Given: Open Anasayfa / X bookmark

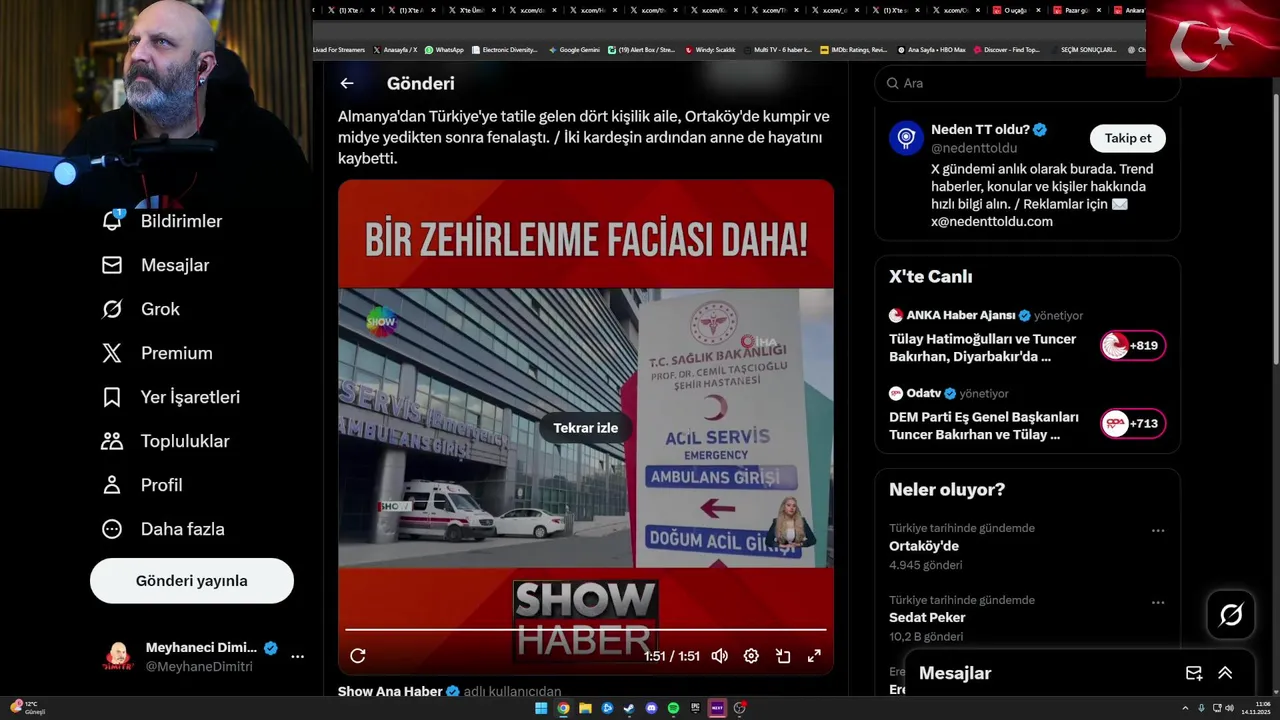Looking at the screenshot, I should (395, 49).
